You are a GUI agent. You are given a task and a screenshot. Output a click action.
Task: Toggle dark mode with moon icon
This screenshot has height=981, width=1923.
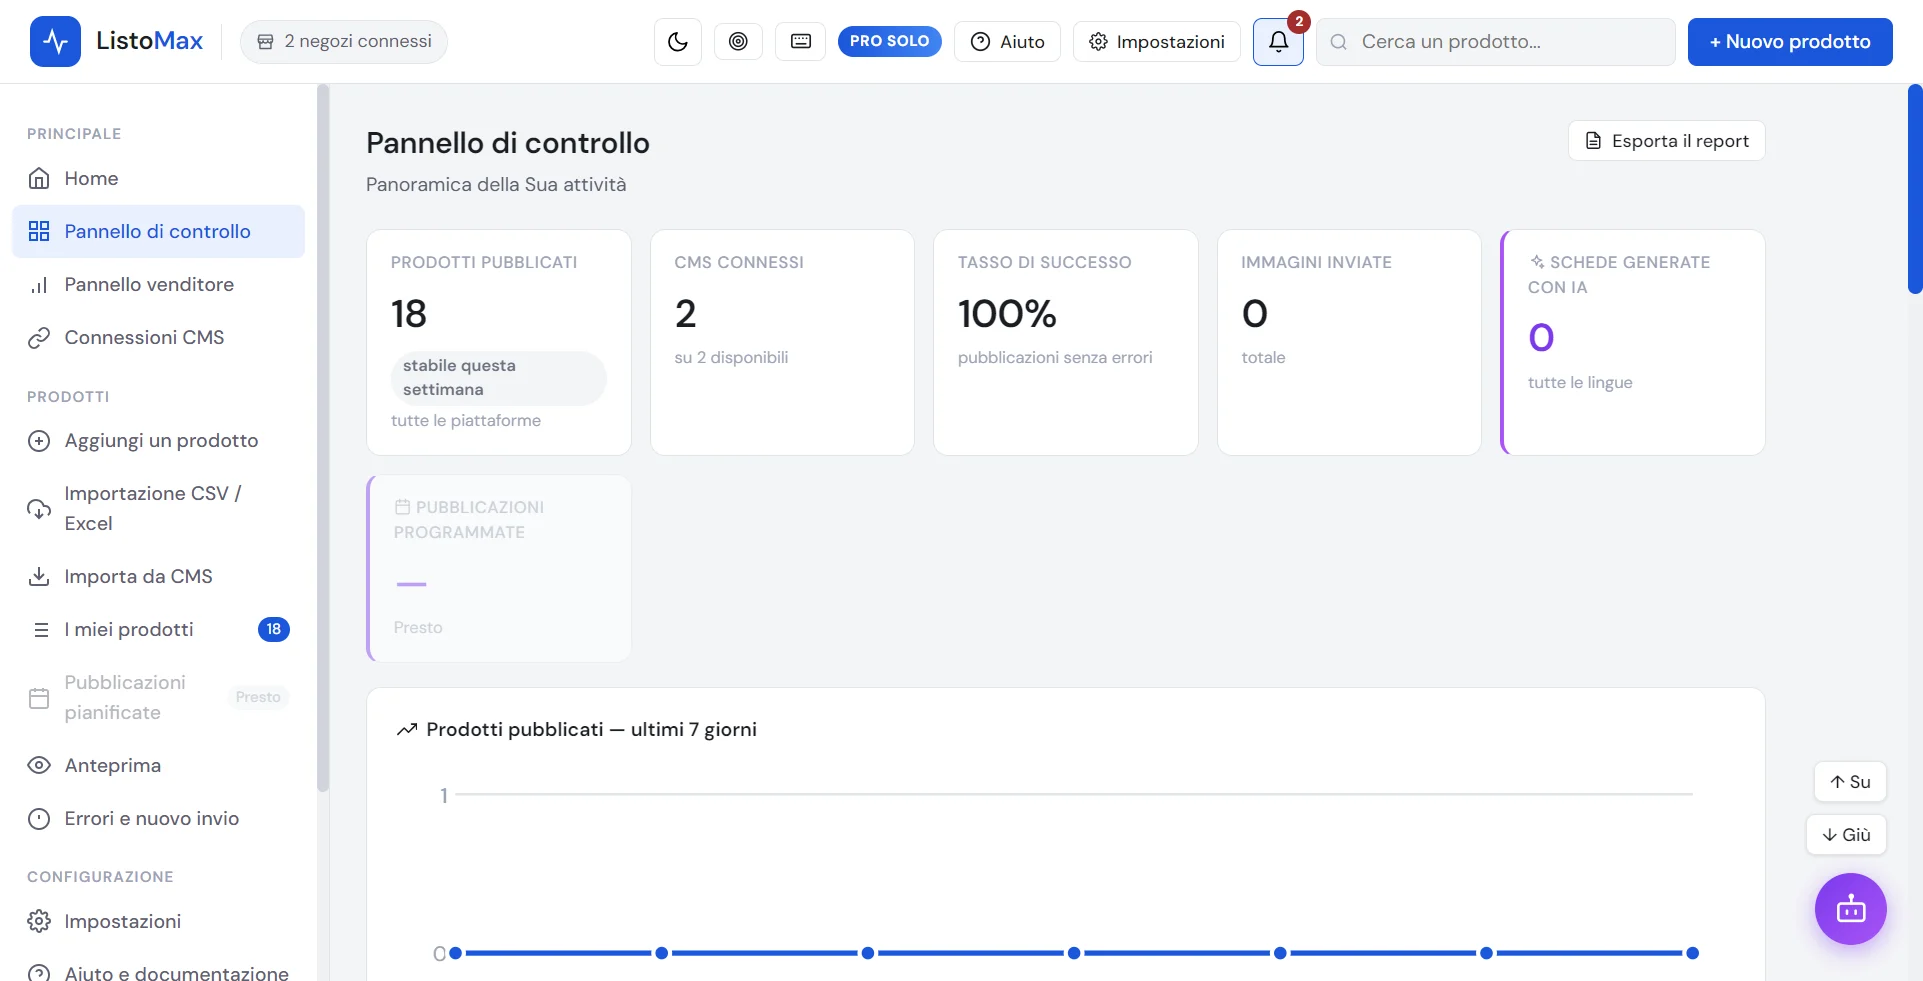(678, 42)
